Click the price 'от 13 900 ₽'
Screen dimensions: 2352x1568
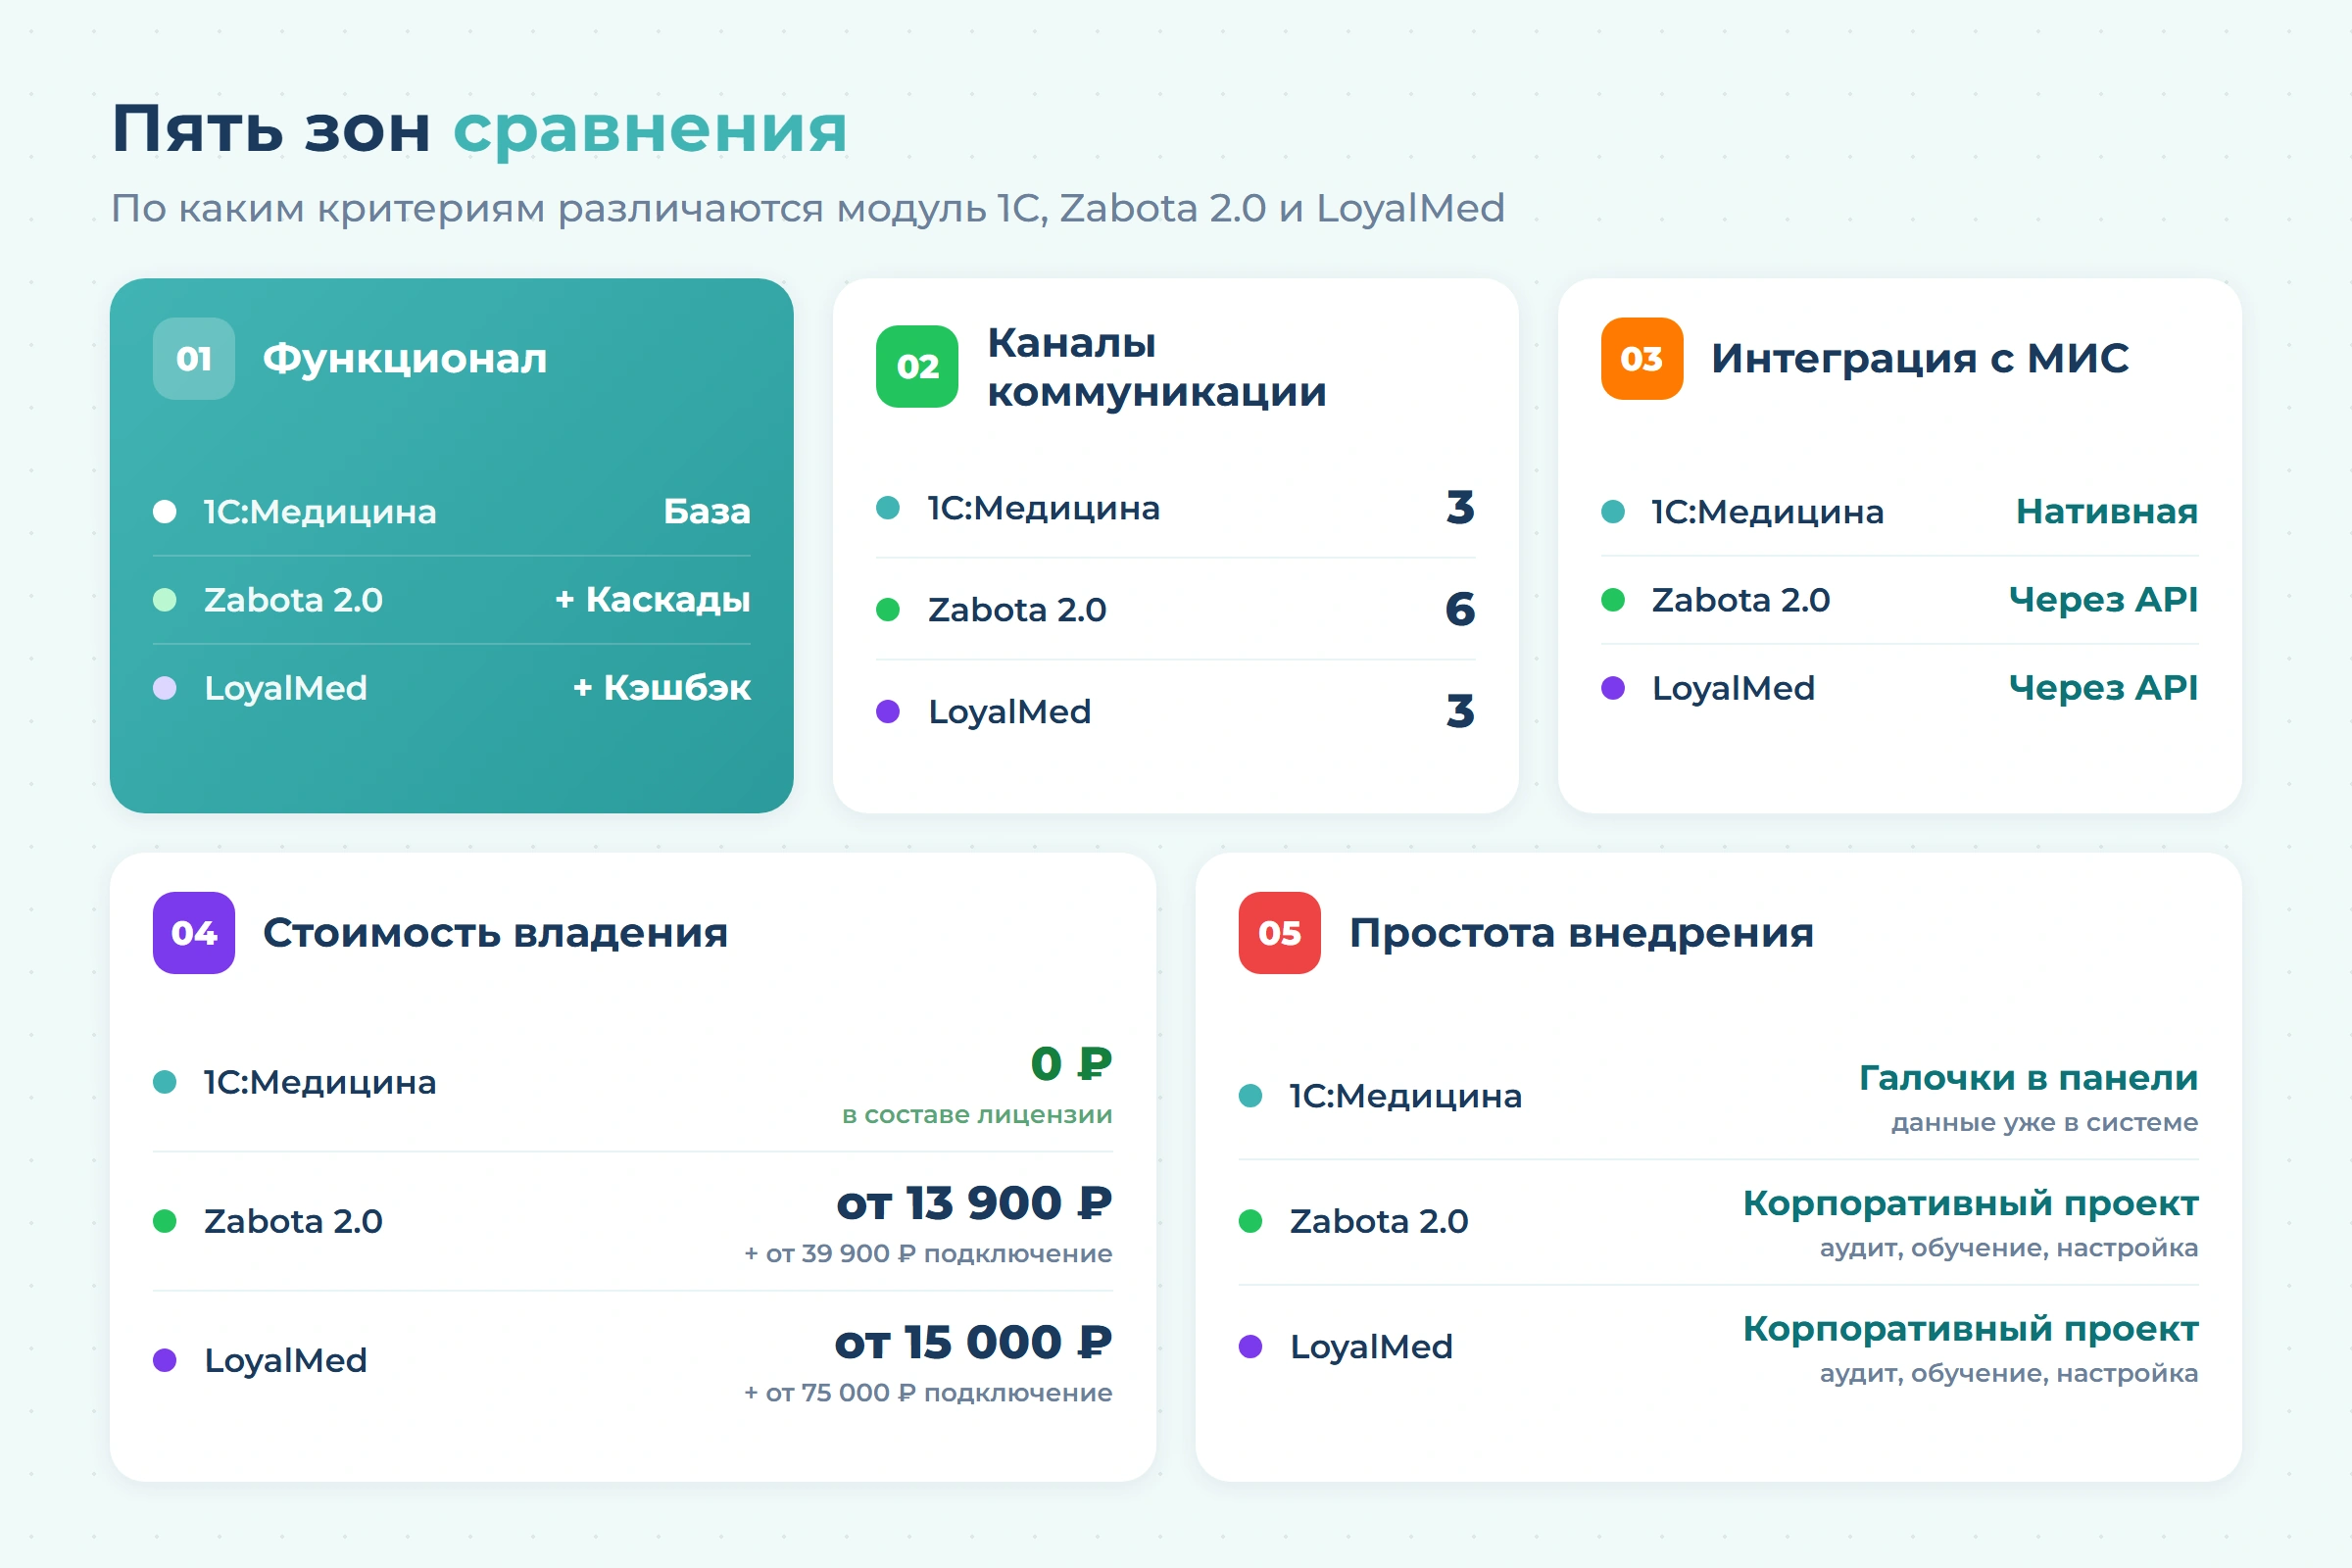point(974,1203)
